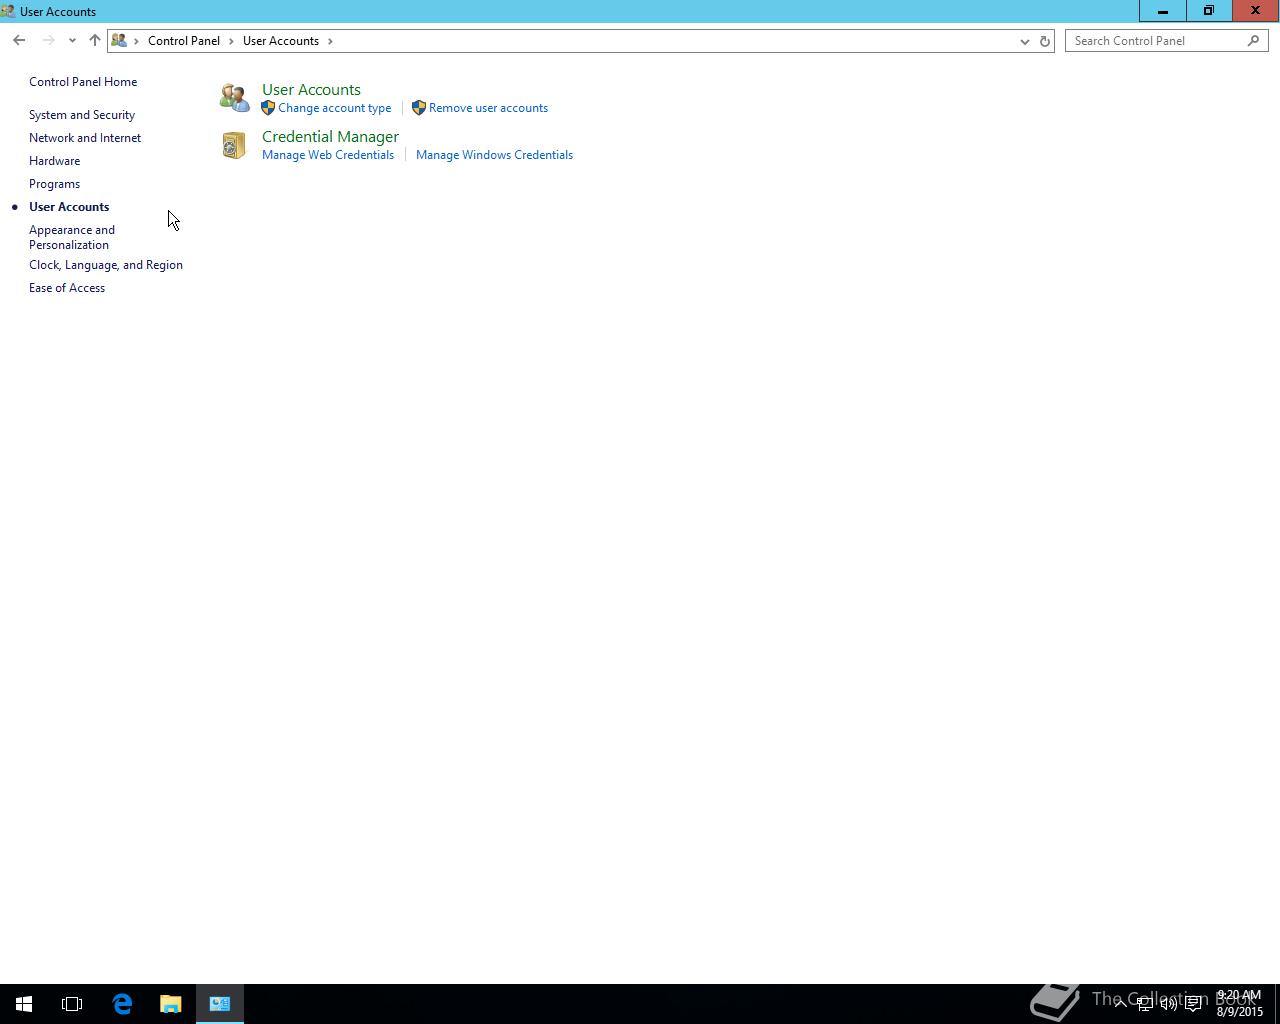Open the Windows Start menu

(x=24, y=1004)
